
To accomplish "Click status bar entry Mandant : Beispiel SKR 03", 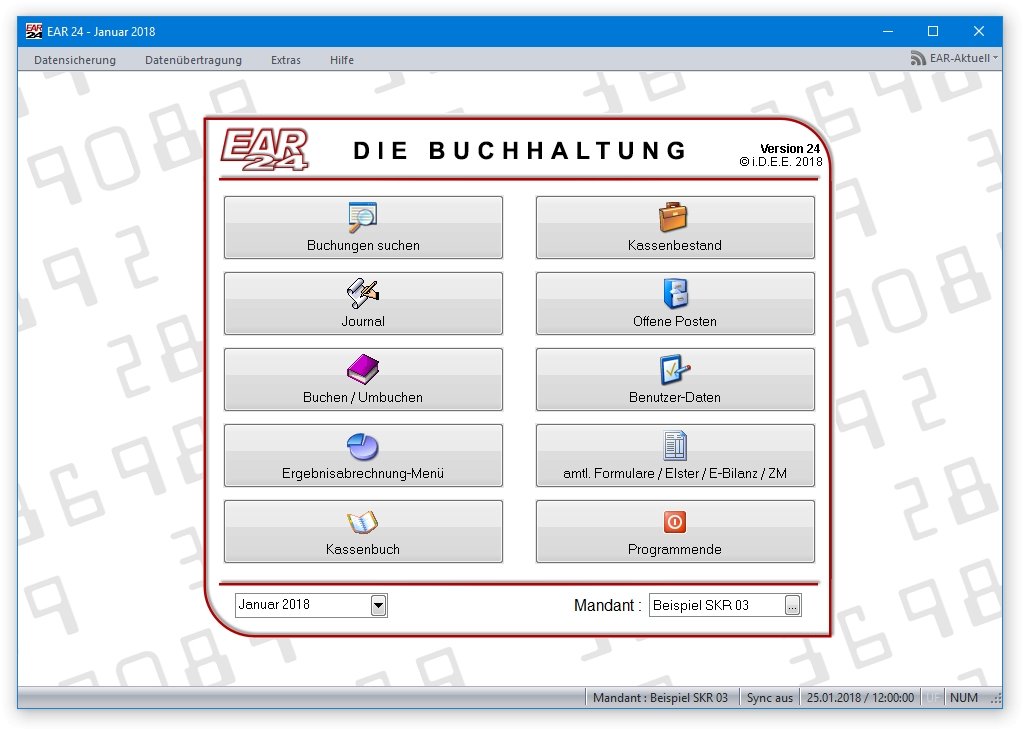I will tap(660, 698).
